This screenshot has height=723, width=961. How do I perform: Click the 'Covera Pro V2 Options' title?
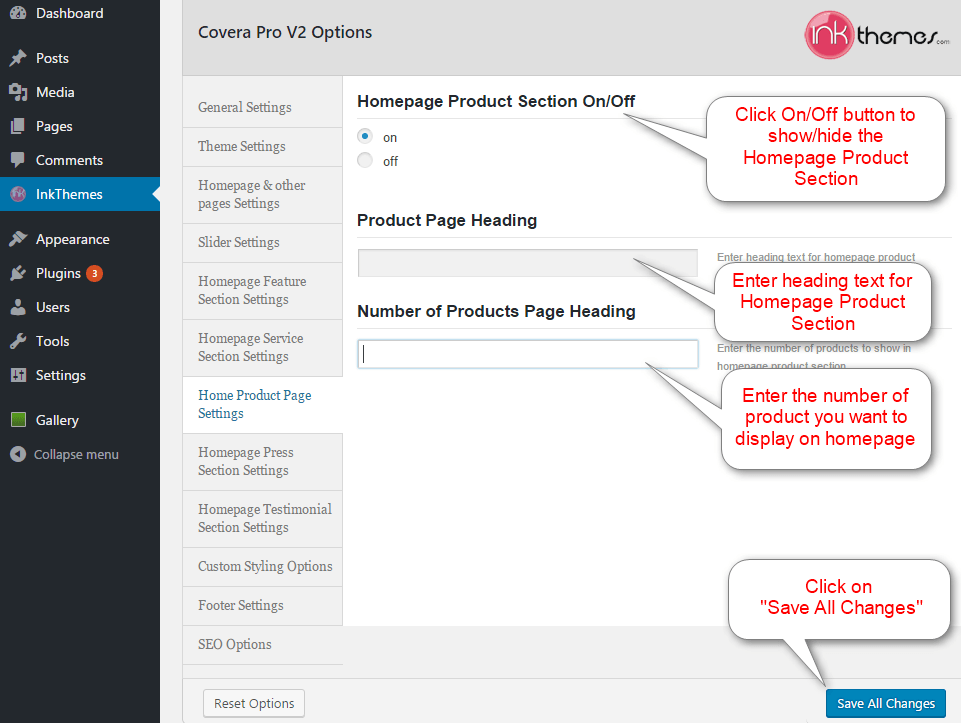(x=285, y=32)
